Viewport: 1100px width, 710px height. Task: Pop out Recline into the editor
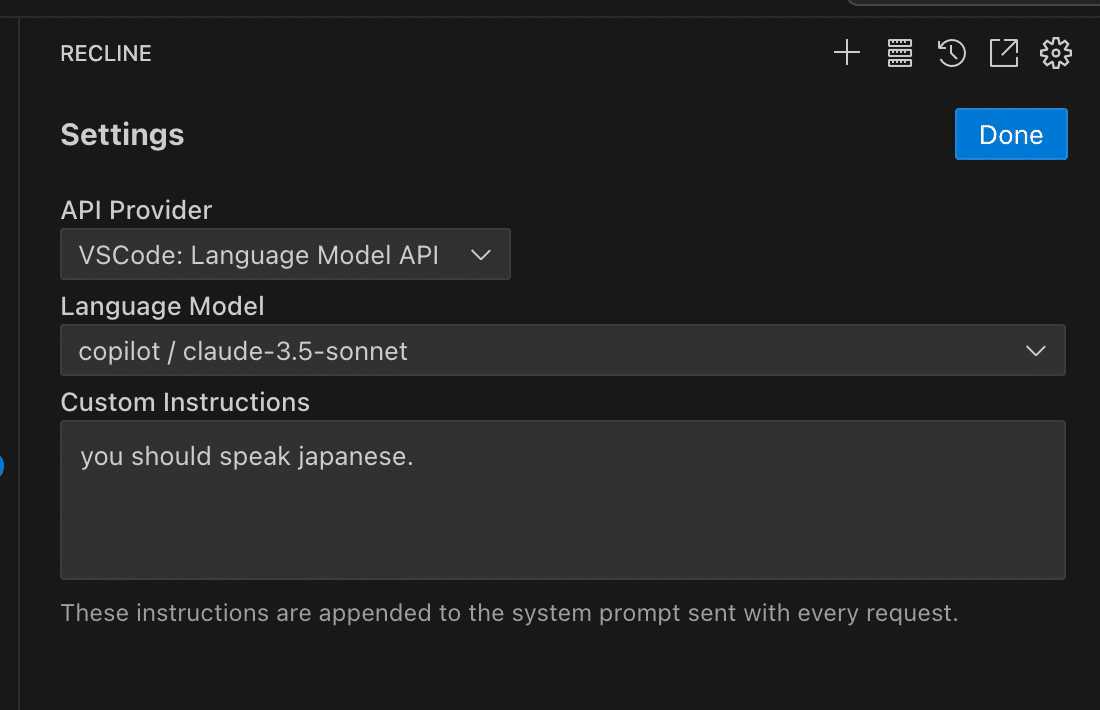1003,53
